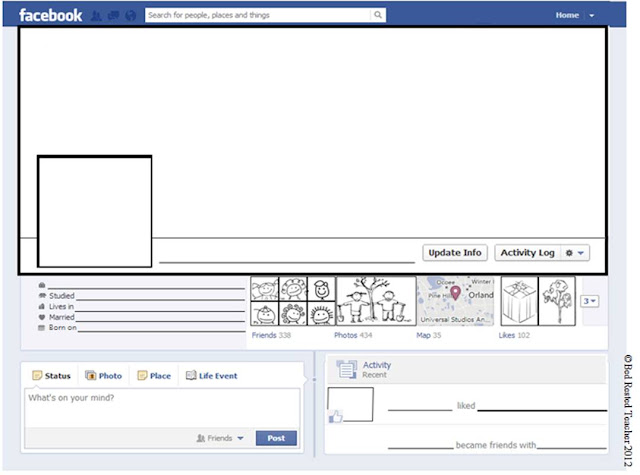Click the Studied label
This screenshot has height=475, width=640.
coord(62,296)
